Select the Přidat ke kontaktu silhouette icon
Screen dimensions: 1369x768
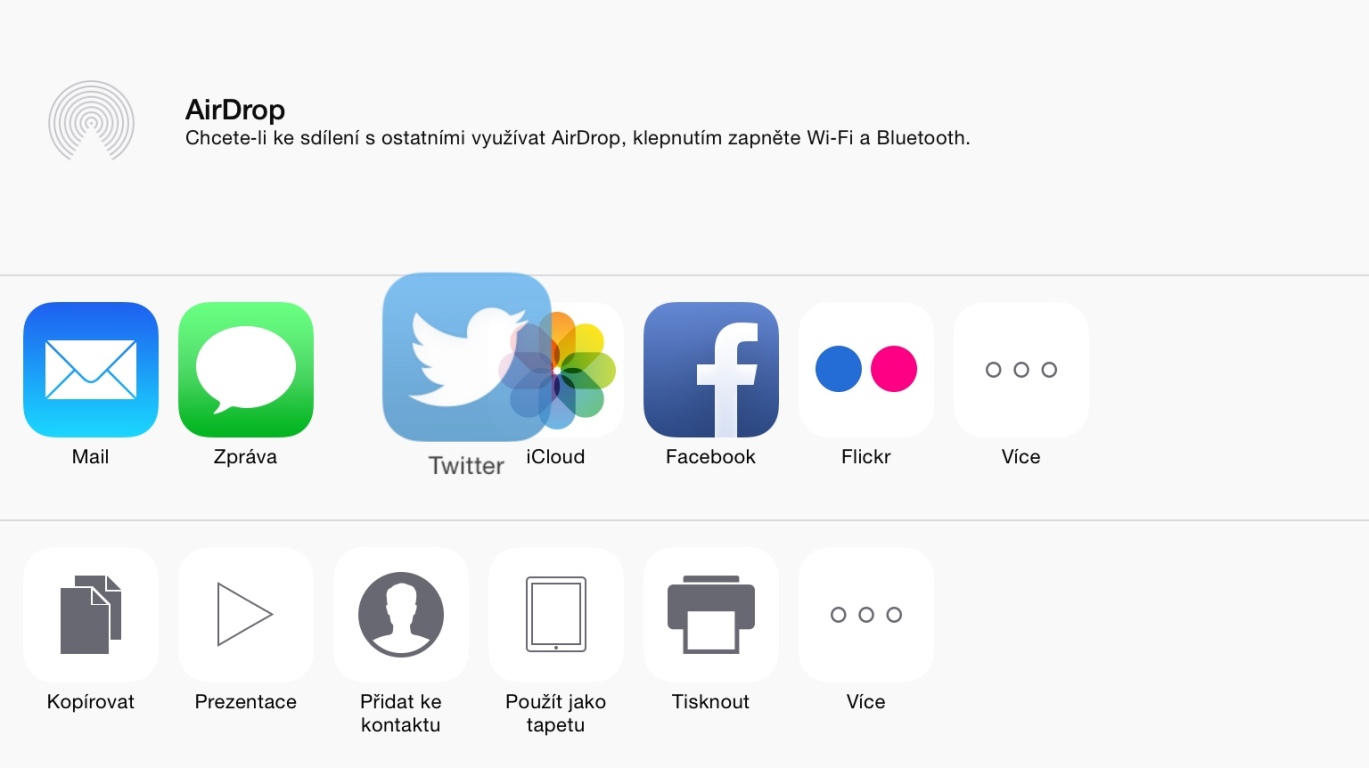click(x=401, y=615)
